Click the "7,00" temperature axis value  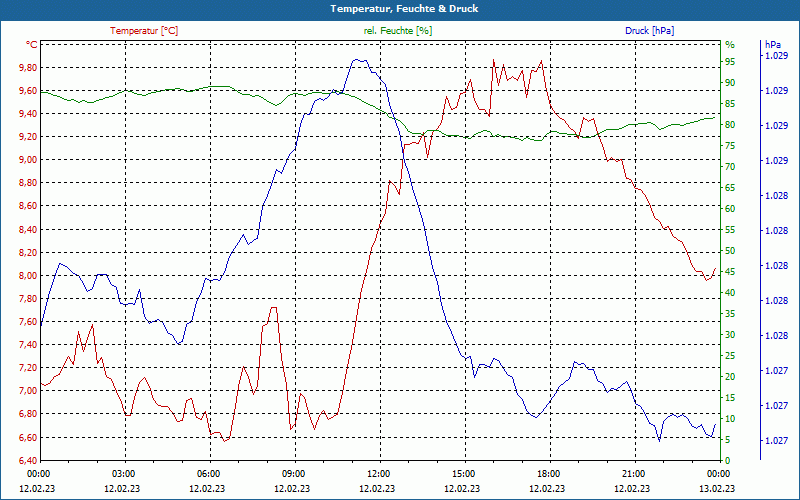tap(28, 391)
